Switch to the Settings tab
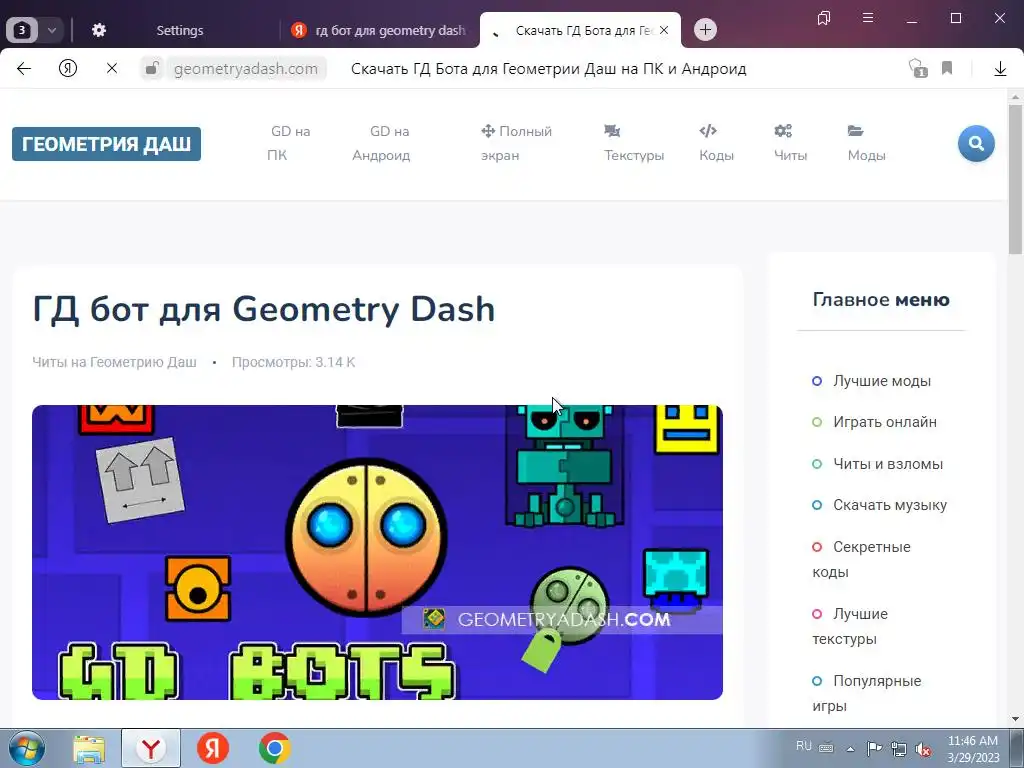This screenshot has height=768, width=1024. (x=180, y=31)
